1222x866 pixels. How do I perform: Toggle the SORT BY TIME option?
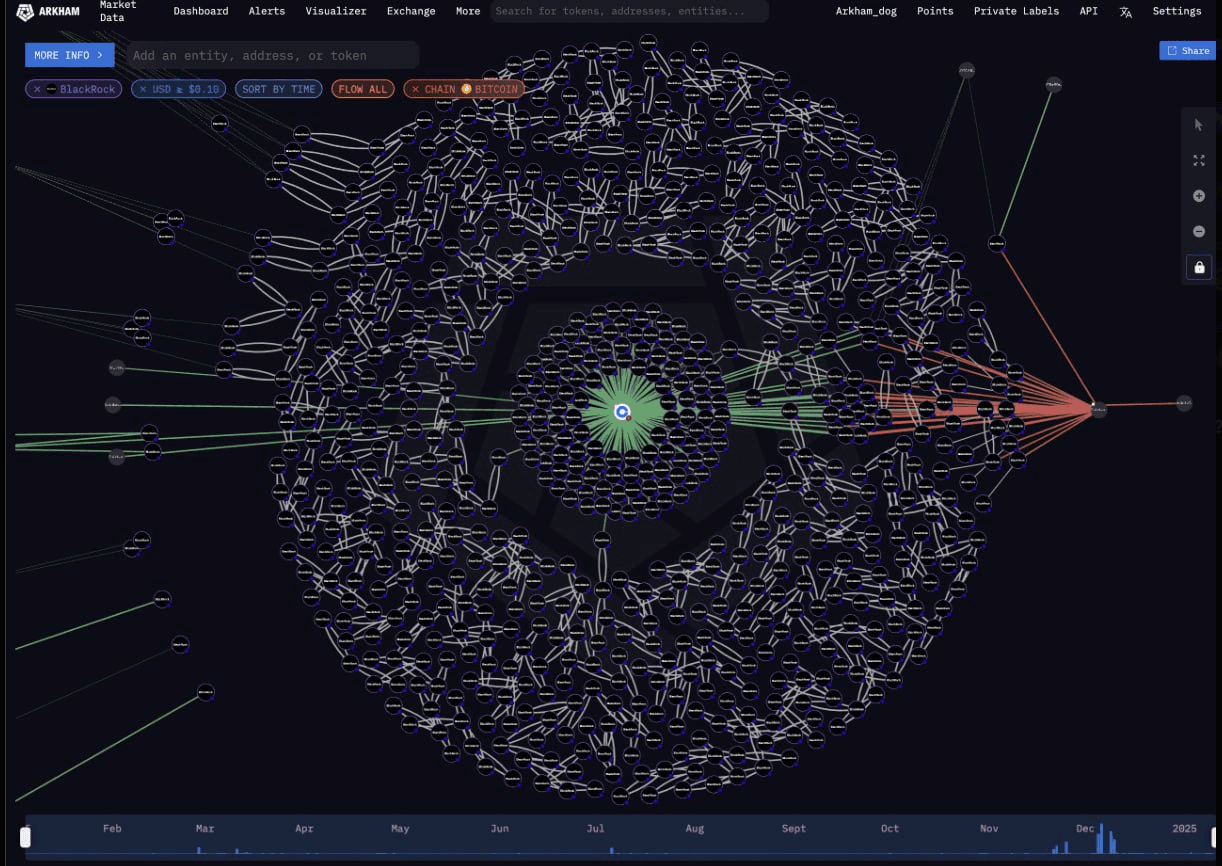(x=279, y=89)
